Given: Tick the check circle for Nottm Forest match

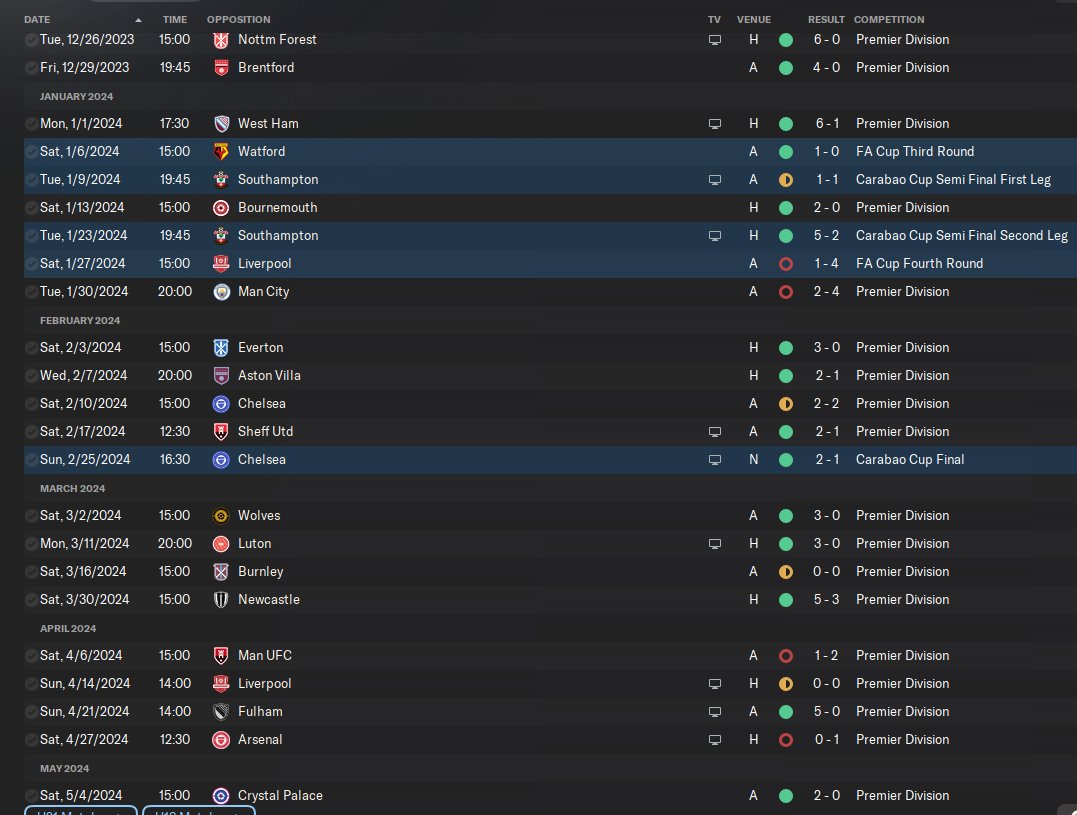Looking at the screenshot, I should (31, 40).
